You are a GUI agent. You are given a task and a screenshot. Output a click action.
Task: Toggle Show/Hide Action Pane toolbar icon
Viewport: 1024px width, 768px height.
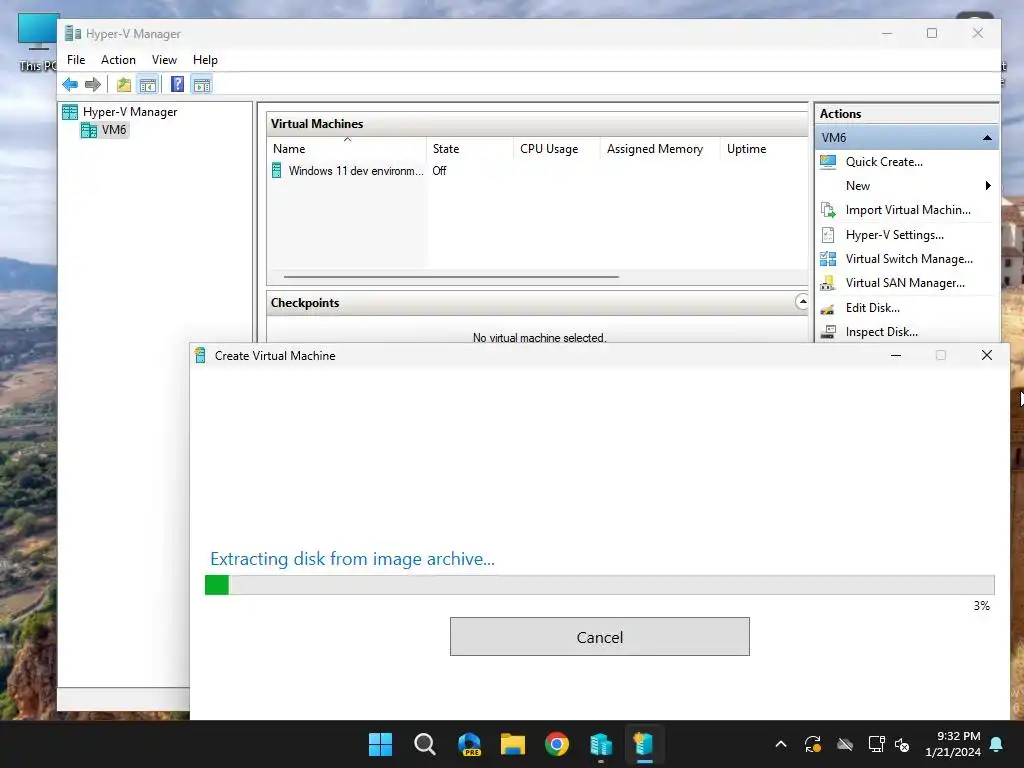[202, 84]
